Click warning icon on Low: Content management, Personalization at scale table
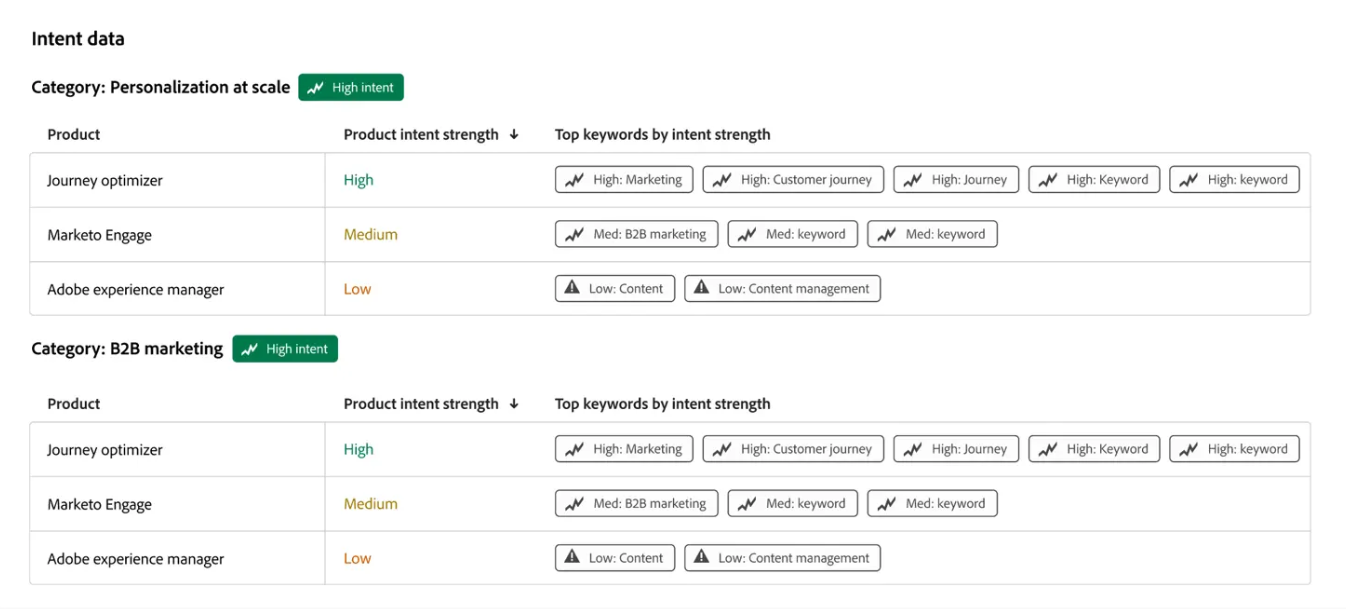 click(x=702, y=288)
